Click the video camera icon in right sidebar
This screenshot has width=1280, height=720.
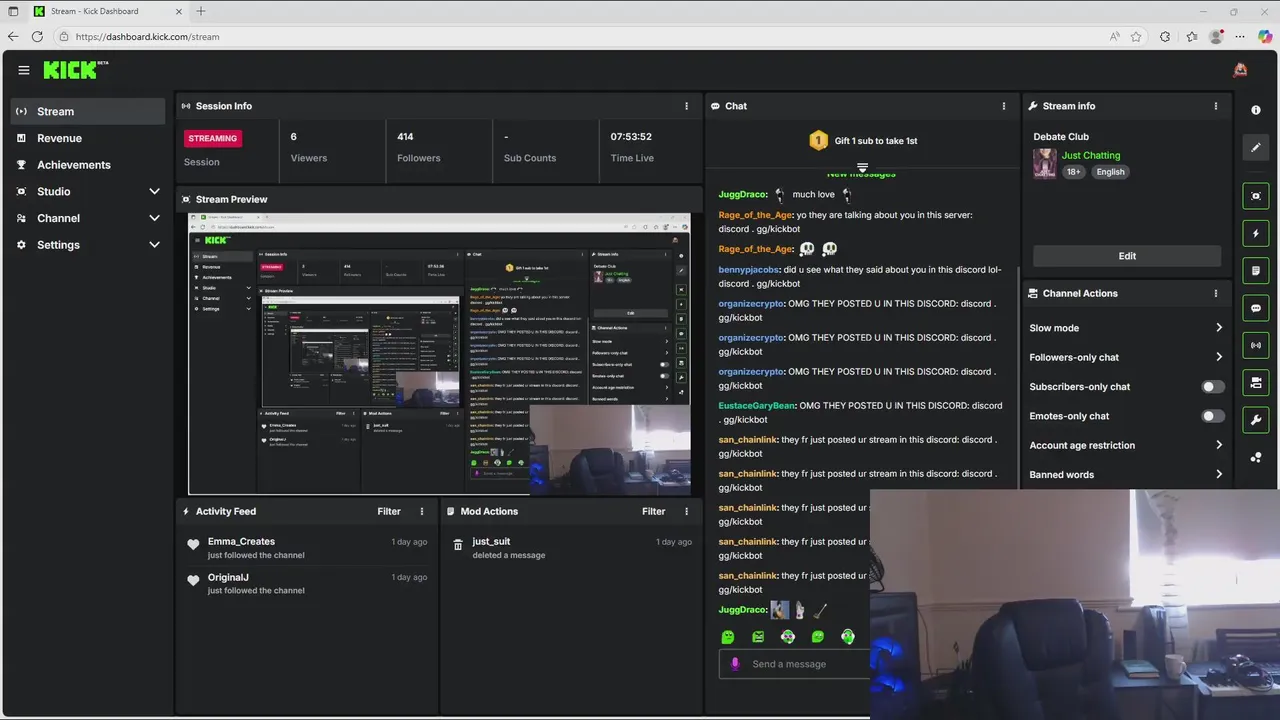[x=1256, y=382]
